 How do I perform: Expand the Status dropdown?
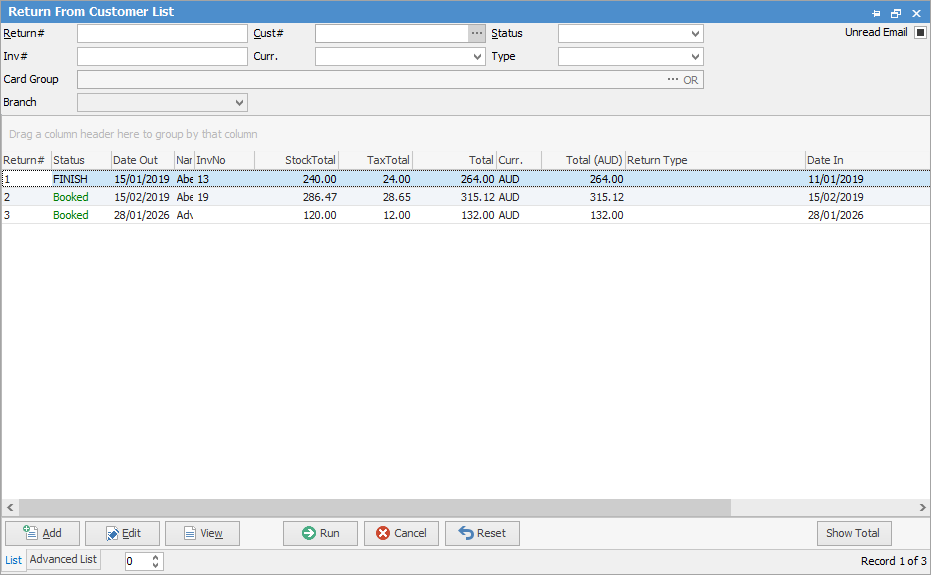pos(695,34)
